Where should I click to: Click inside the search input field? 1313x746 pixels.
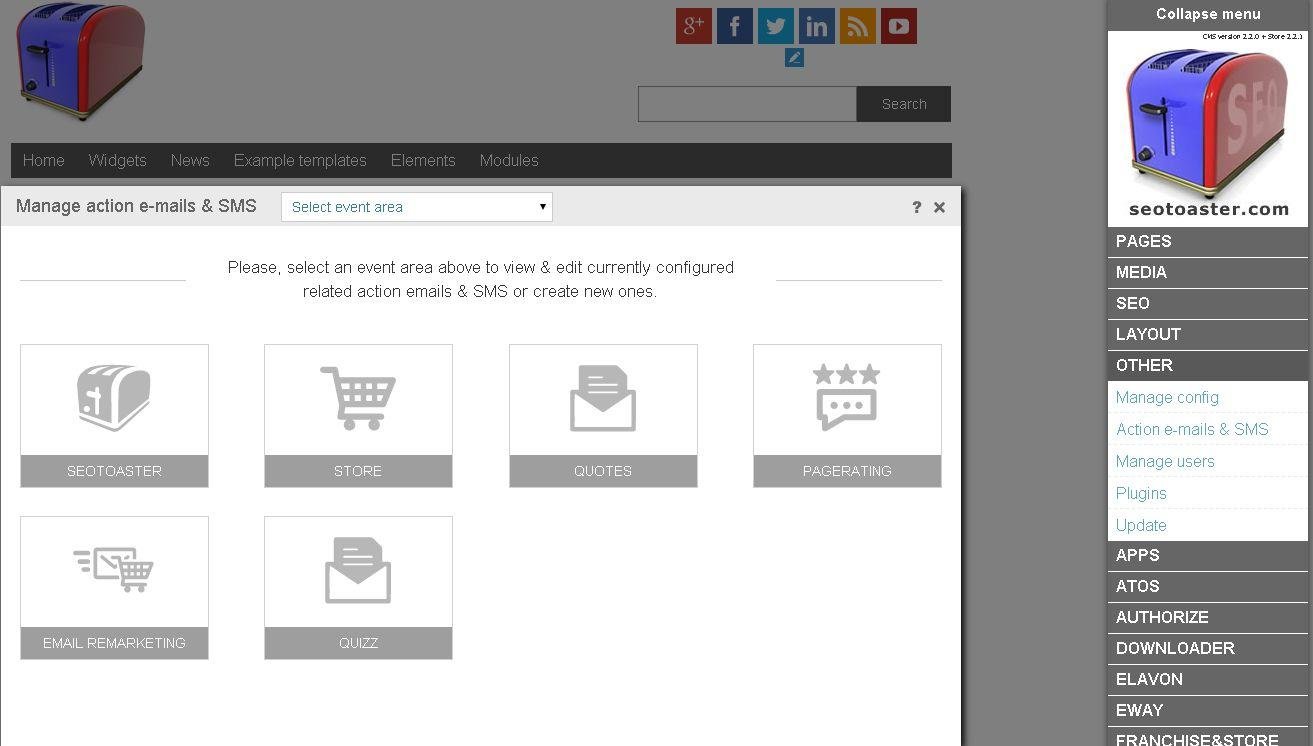click(x=747, y=103)
